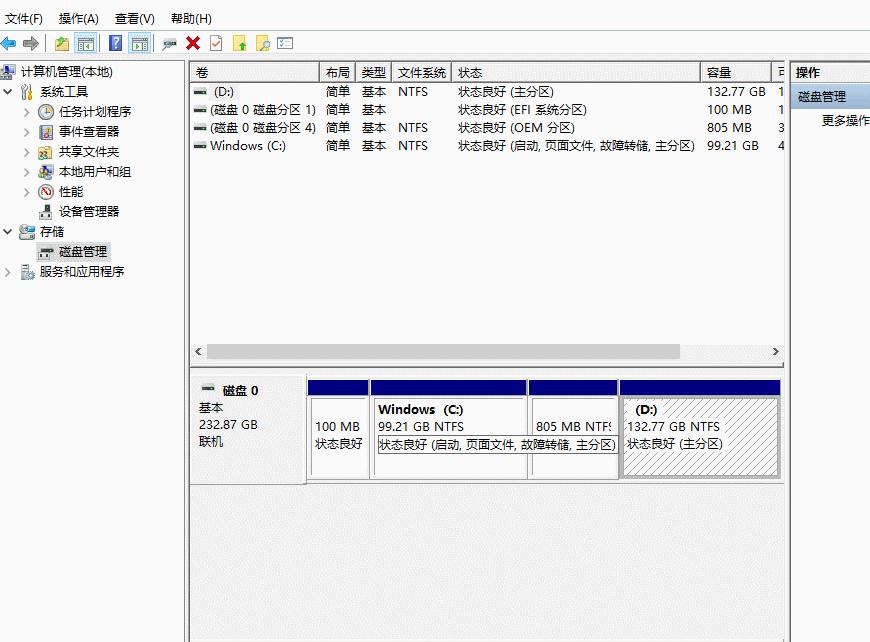Open the 查看(V) menu
This screenshot has height=642, width=870.
coord(133,18)
